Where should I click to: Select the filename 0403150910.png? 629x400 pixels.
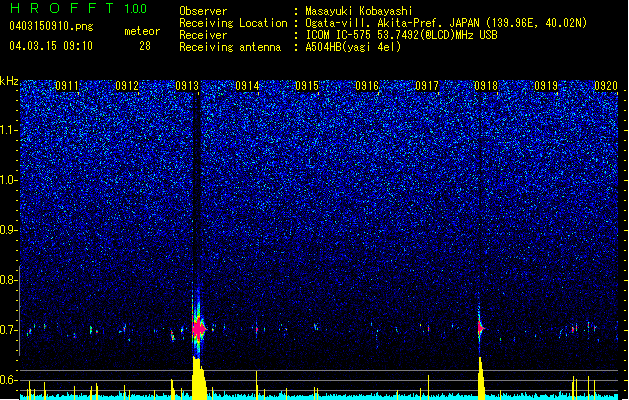(51, 26)
